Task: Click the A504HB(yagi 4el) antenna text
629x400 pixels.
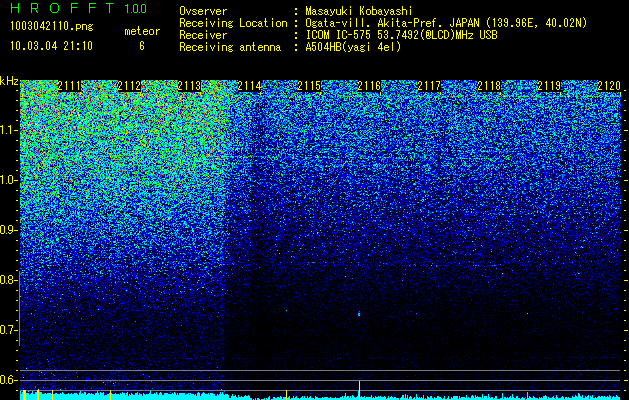Action: tap(353, 47)
